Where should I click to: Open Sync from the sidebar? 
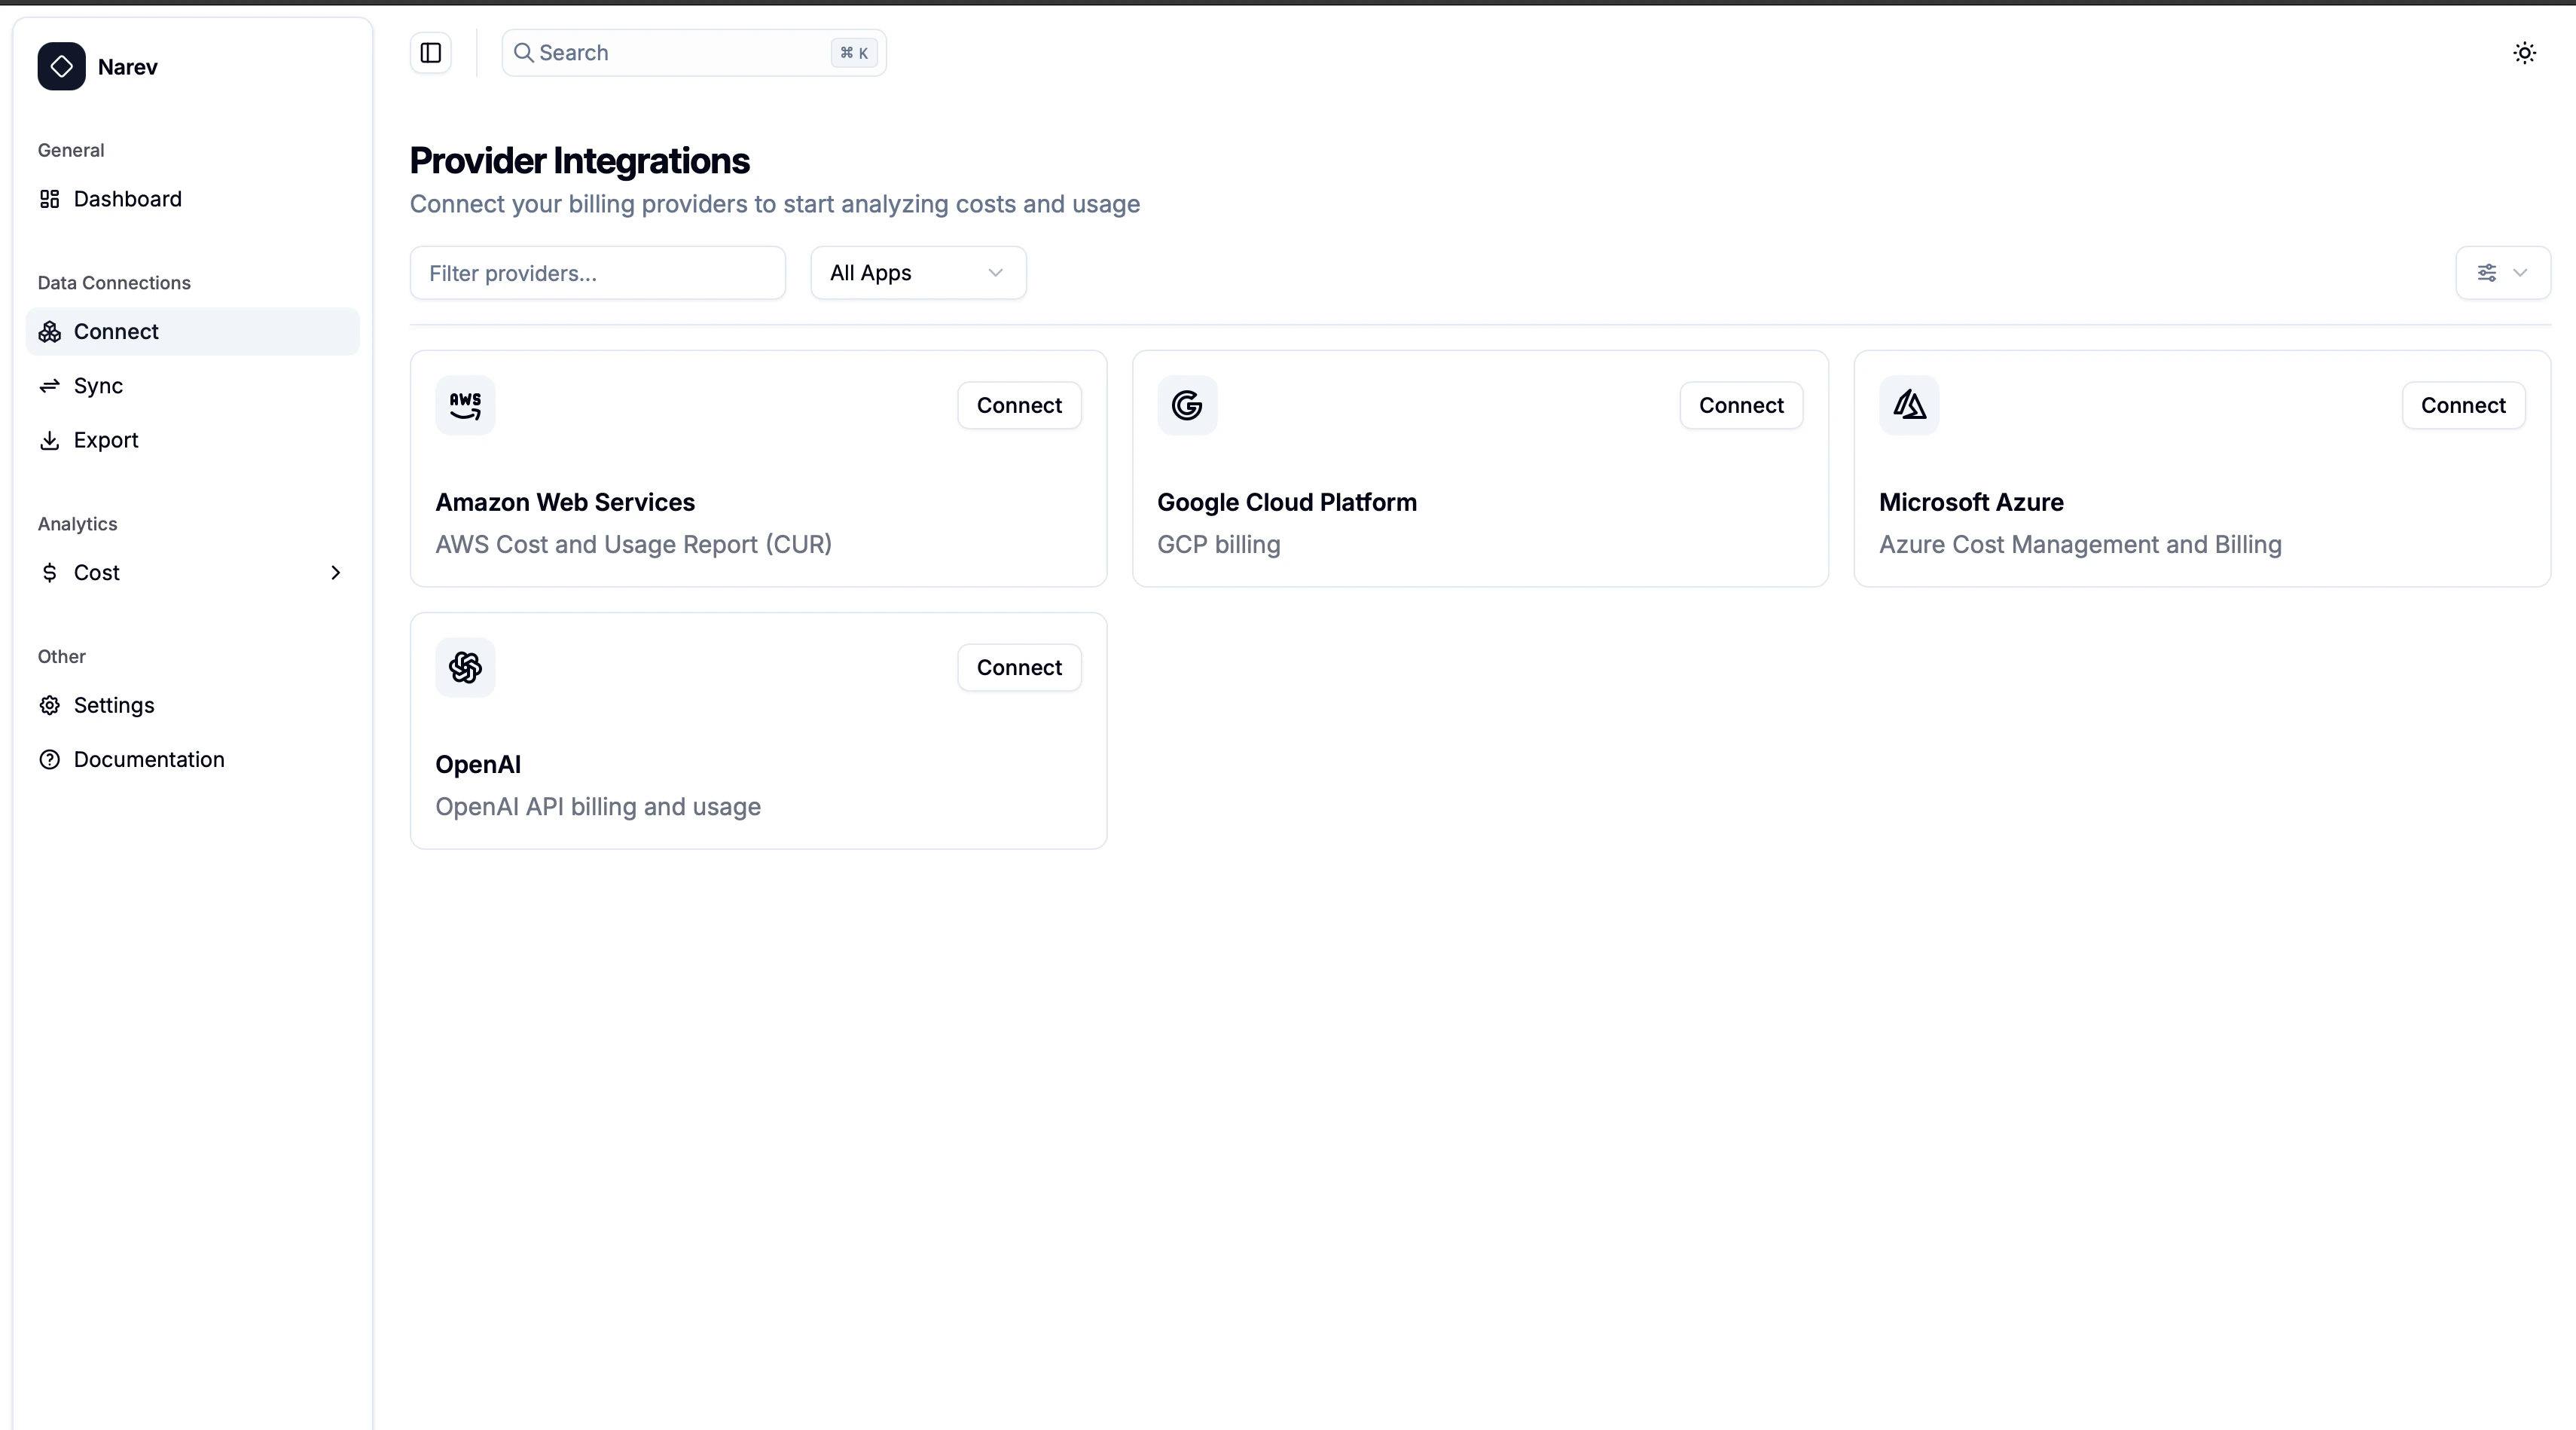click(x=97, y=386)
